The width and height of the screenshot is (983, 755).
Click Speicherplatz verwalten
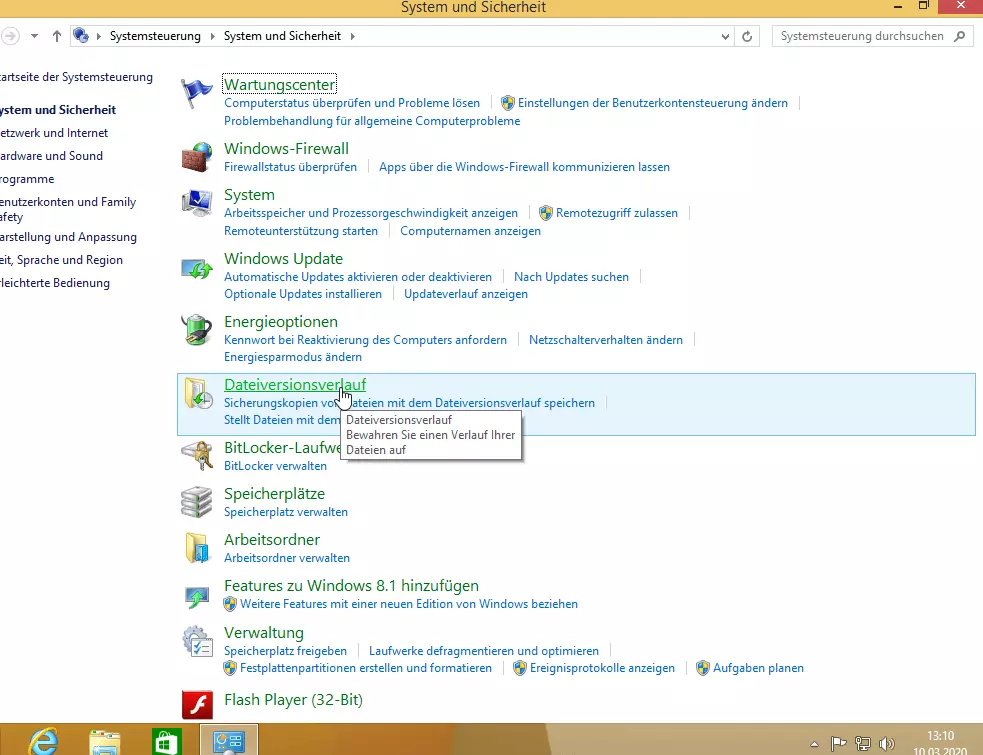tap(286, 512)
